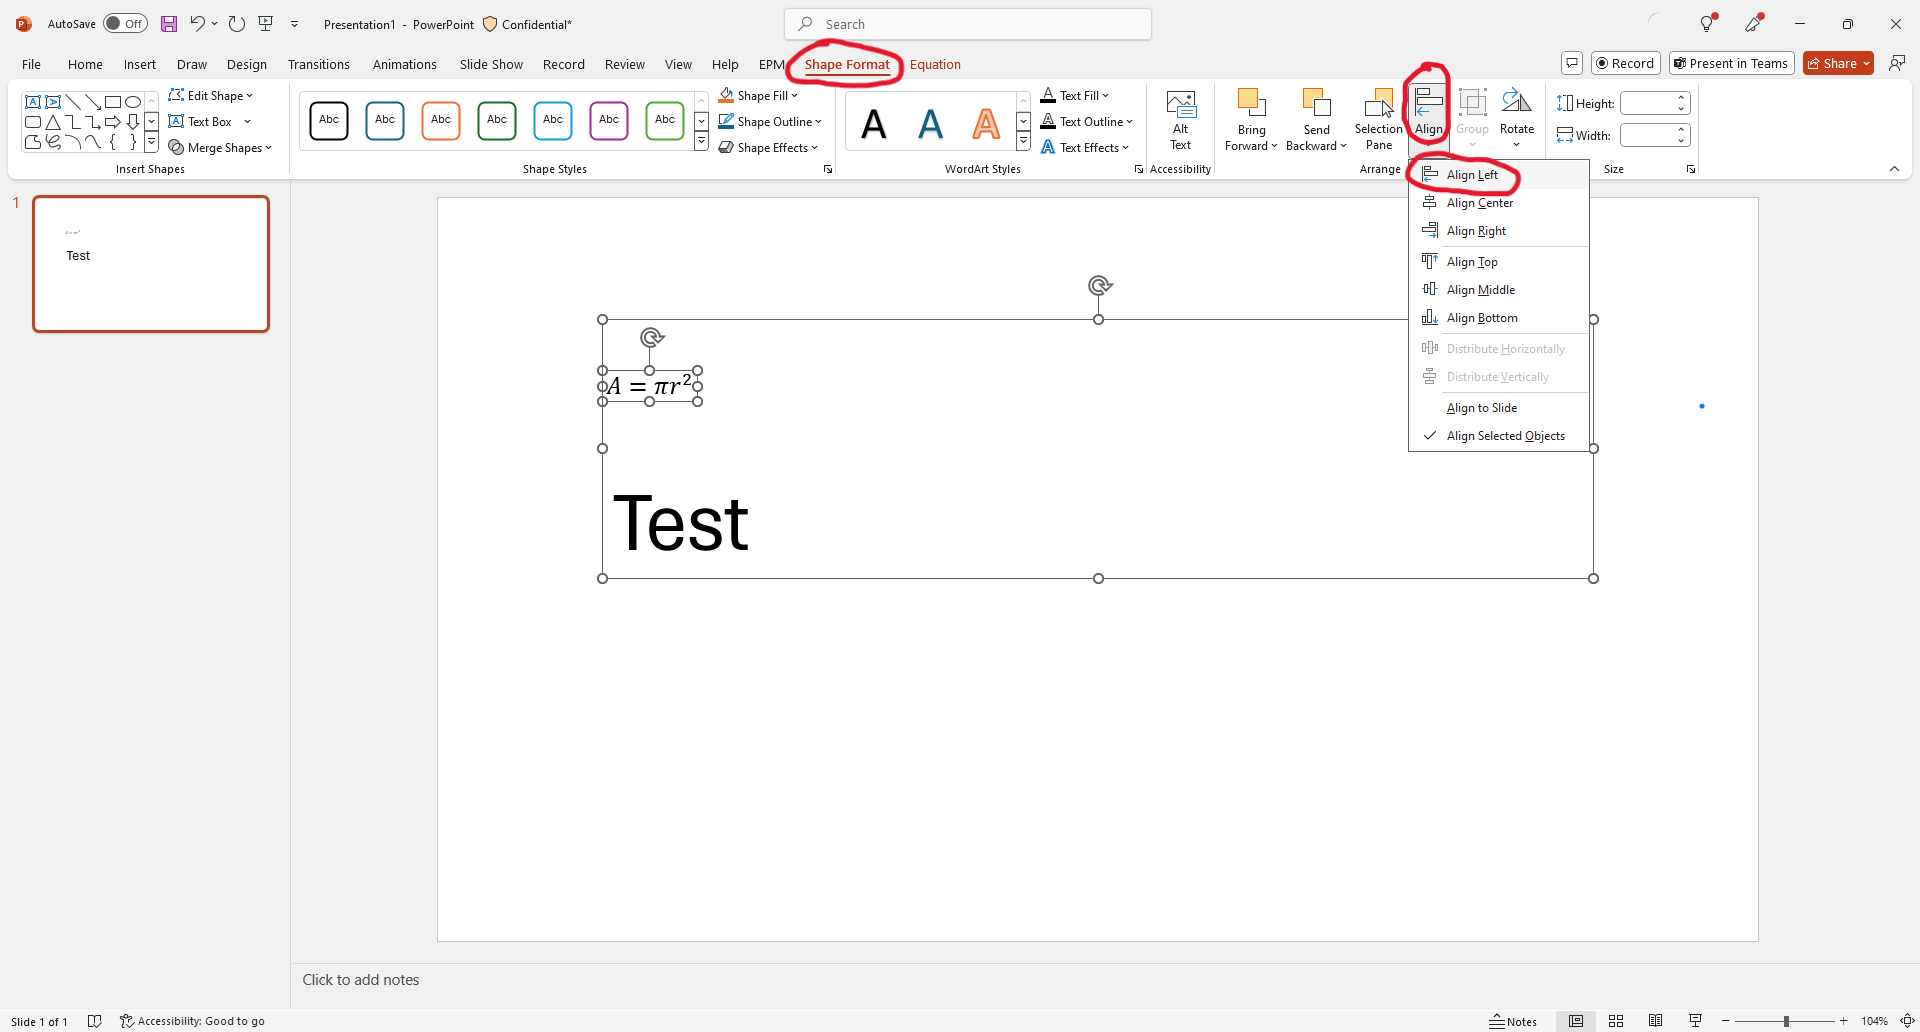This screenshot has width=1920, height=1032.
Task: Toggle AutoSave switch
Action: (x=125, y=24)
